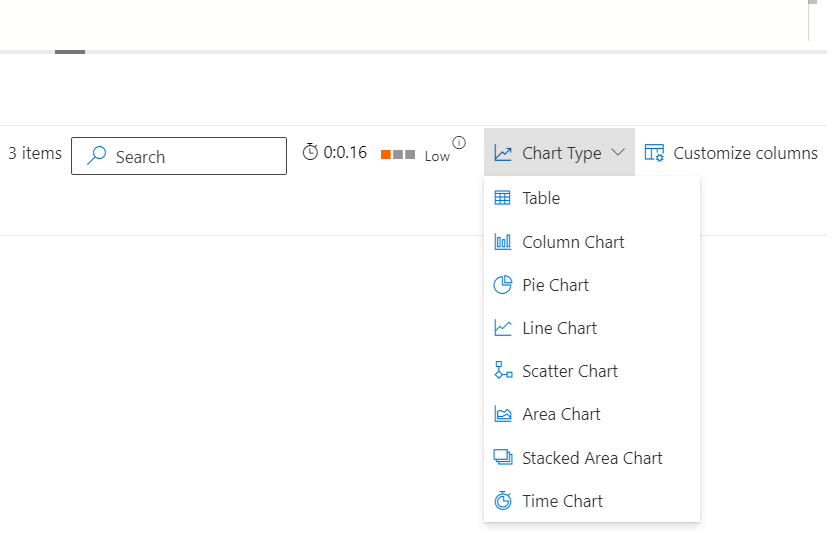The width and height of the screenshot is (836, 551).
Task: Click the Customize columns grid-gear icon
Action: pyautogui.click(x=654, y=153)
